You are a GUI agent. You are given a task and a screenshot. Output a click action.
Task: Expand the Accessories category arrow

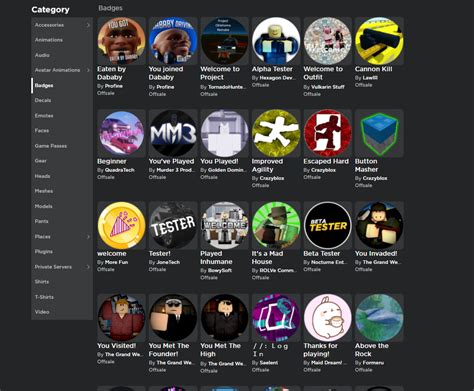88,25
